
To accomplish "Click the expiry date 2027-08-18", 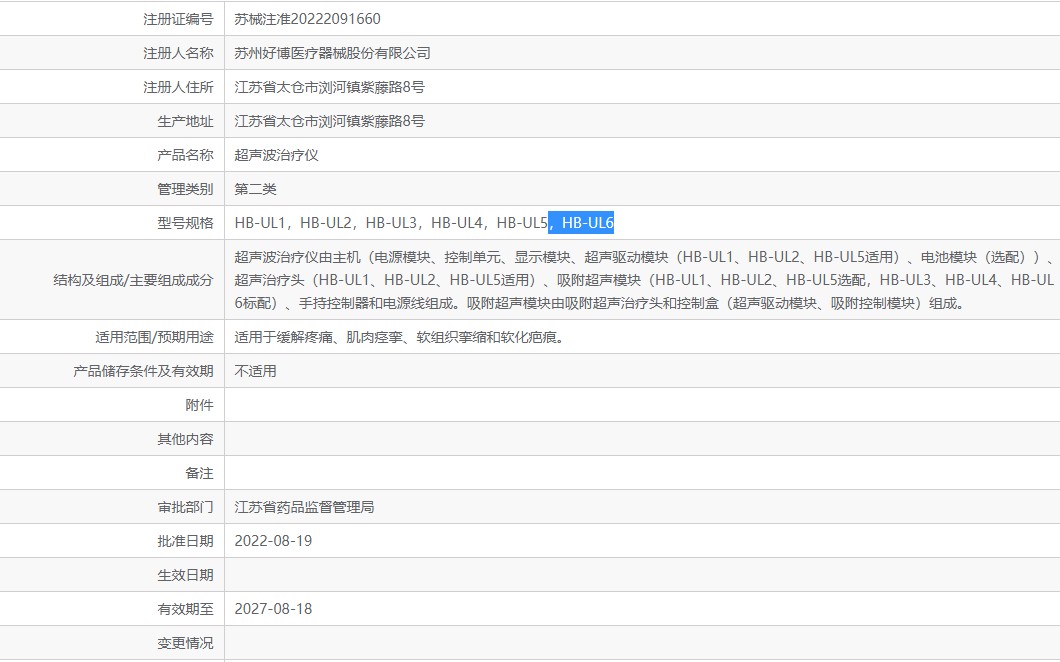I will tap(273, 609).
